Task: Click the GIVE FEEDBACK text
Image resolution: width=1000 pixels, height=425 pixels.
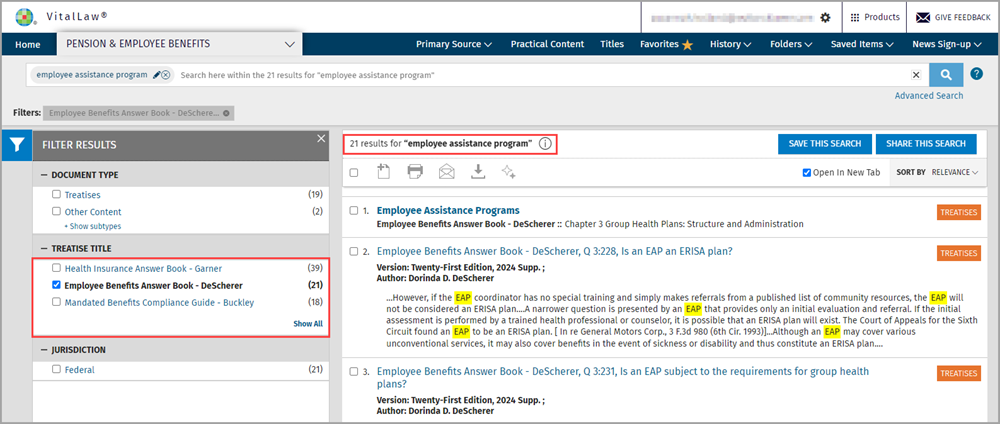Action: [962, 17]
